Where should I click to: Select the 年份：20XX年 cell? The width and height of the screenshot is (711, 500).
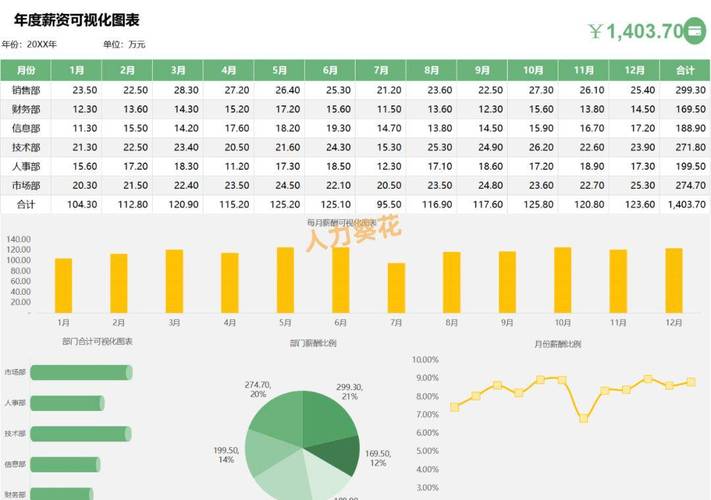click(x=30, y=45)
